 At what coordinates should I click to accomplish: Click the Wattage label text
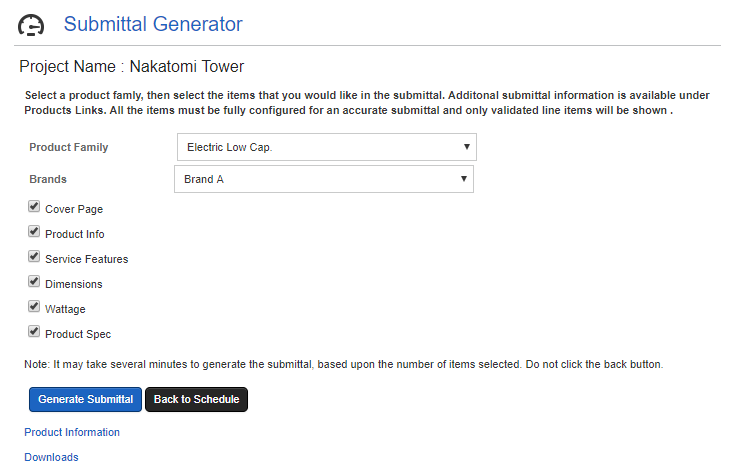[65, 309]
